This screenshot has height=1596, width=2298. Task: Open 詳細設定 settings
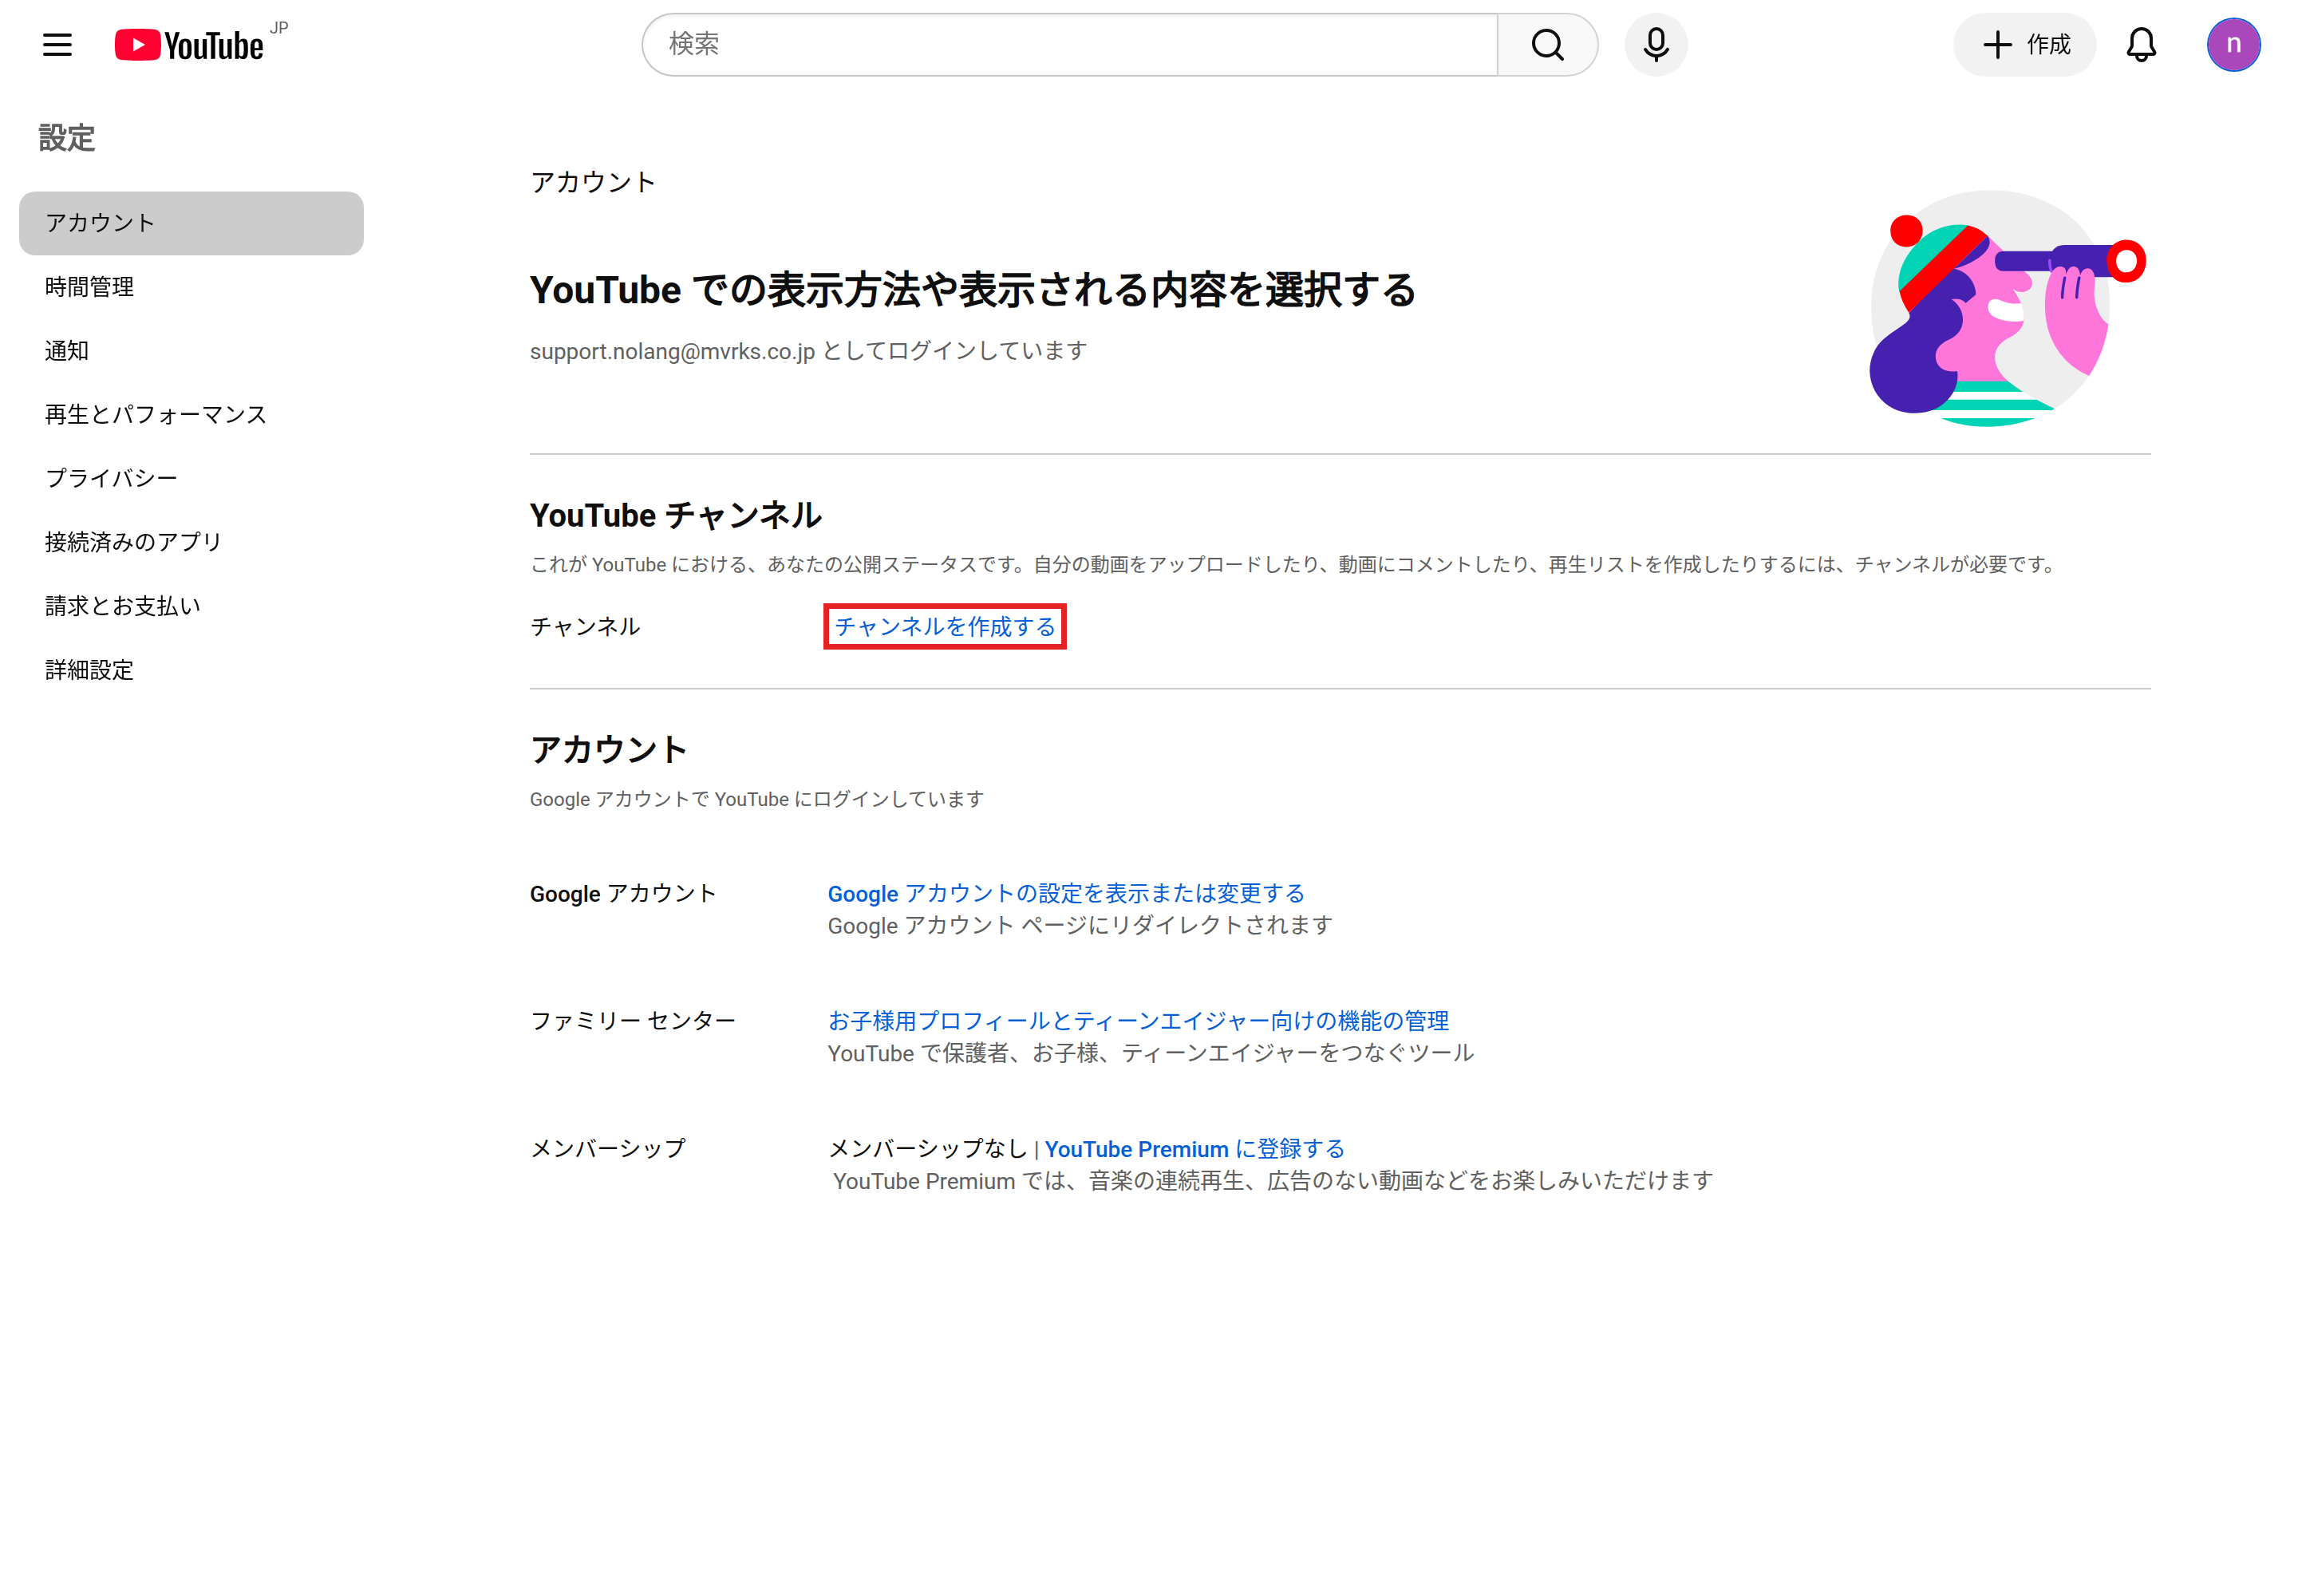point(191,670)
